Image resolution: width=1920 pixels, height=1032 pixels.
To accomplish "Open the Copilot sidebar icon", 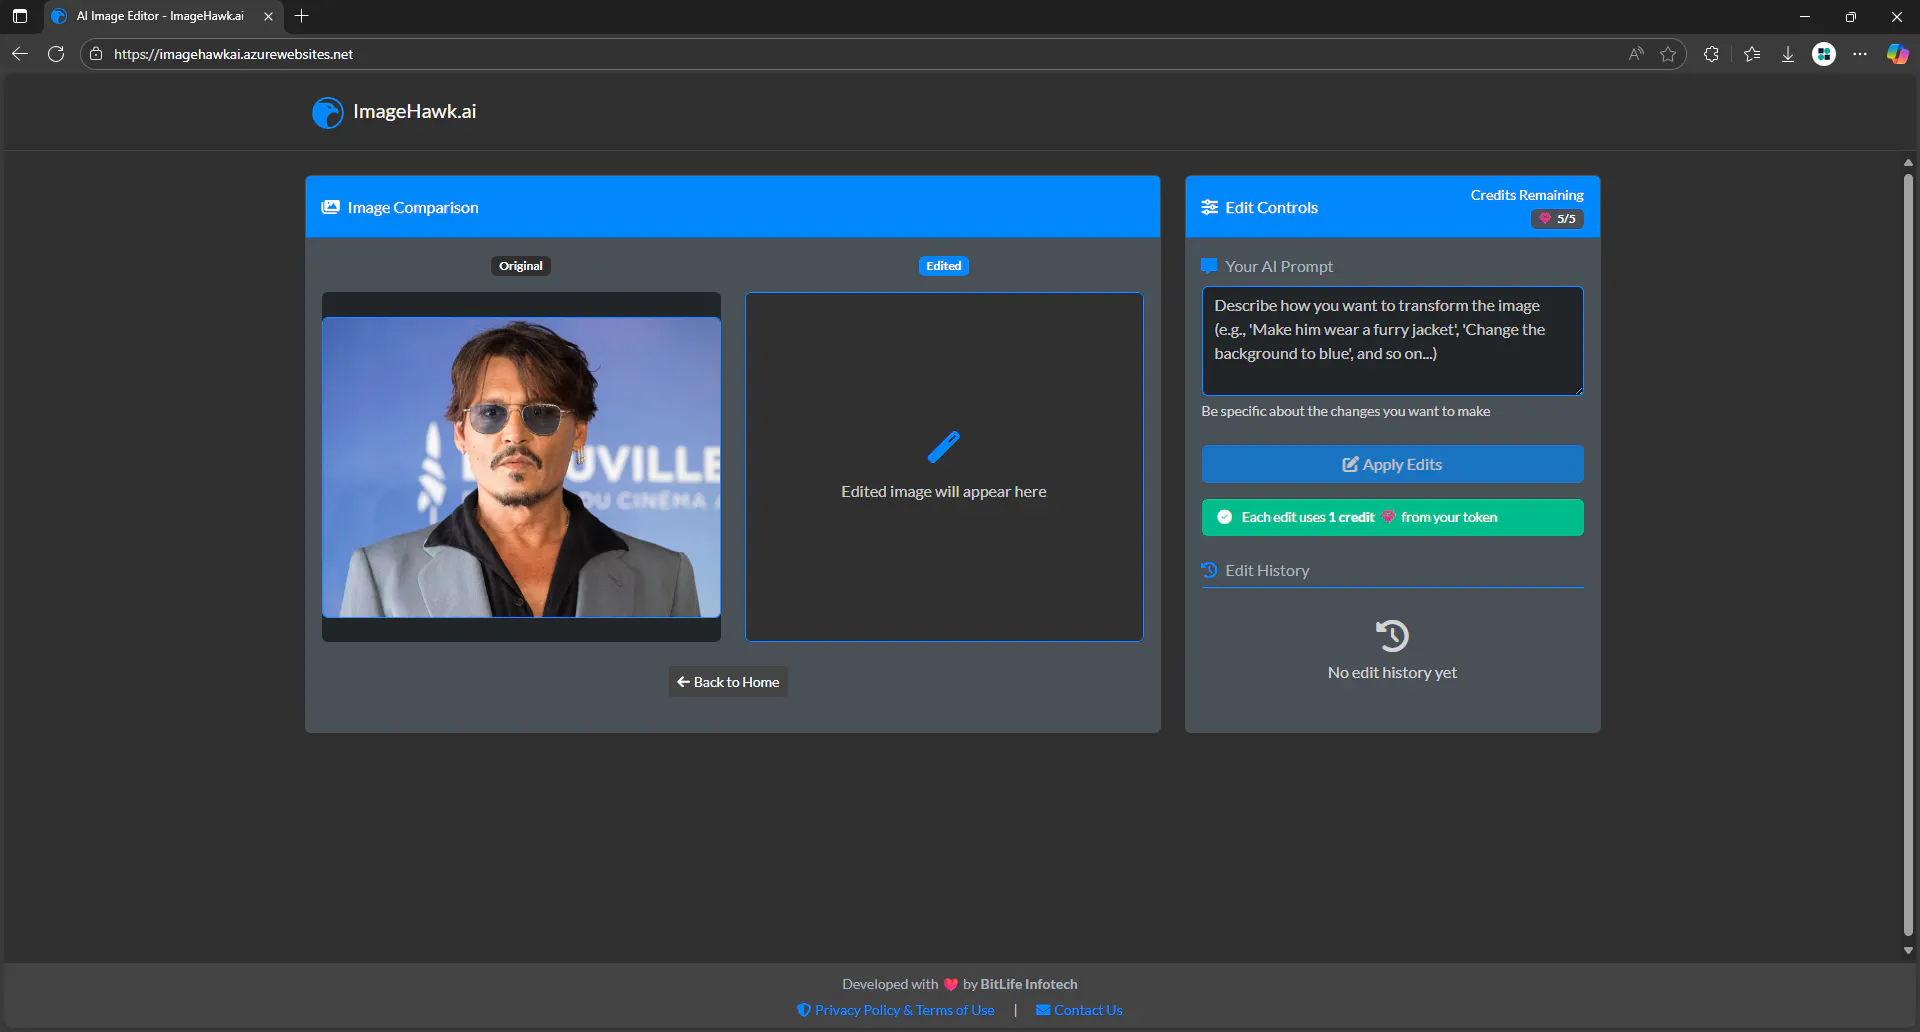I will 1897,54.
